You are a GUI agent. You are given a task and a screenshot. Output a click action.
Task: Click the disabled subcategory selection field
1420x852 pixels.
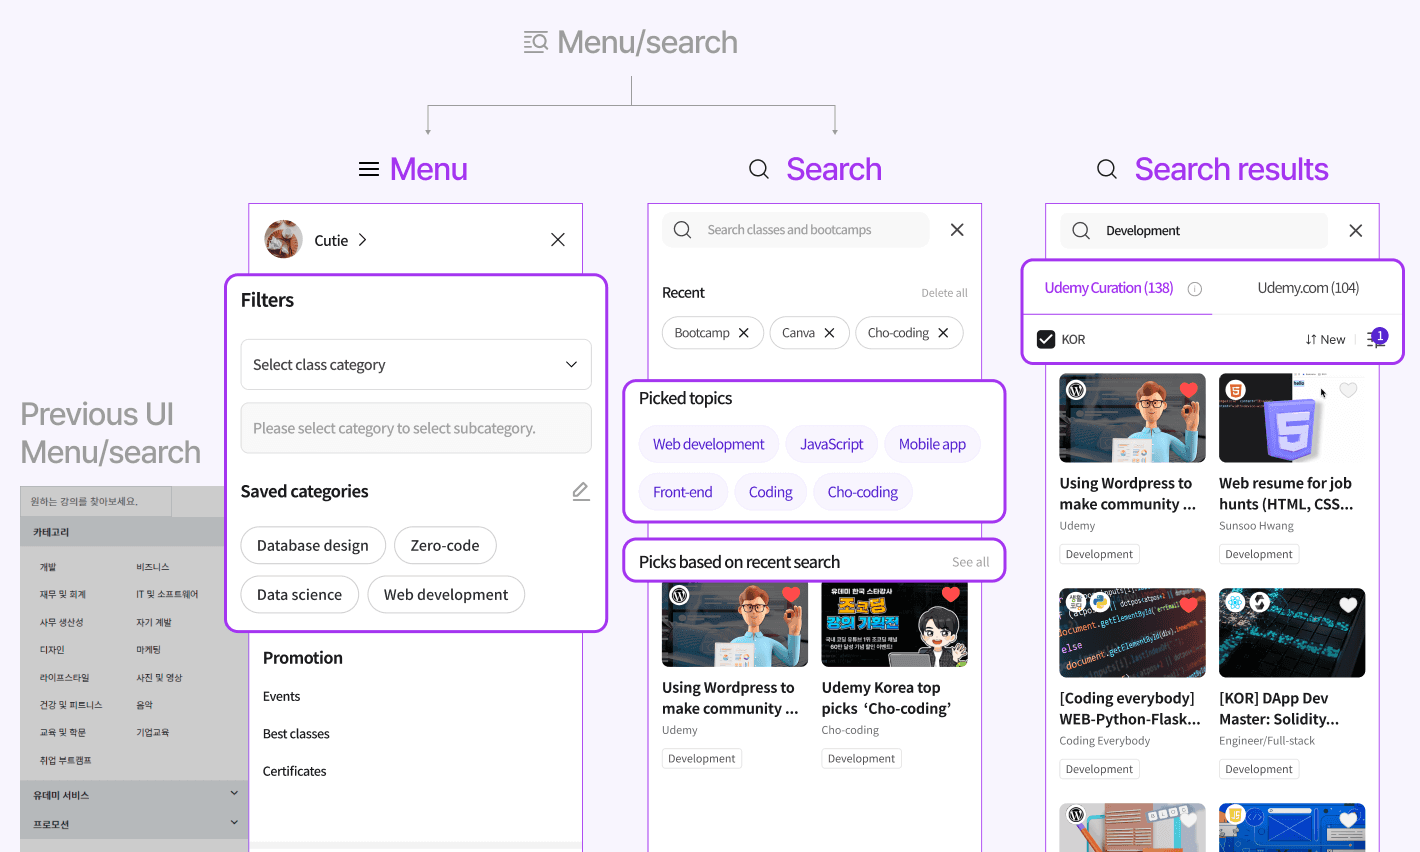[x=416, y=428]
